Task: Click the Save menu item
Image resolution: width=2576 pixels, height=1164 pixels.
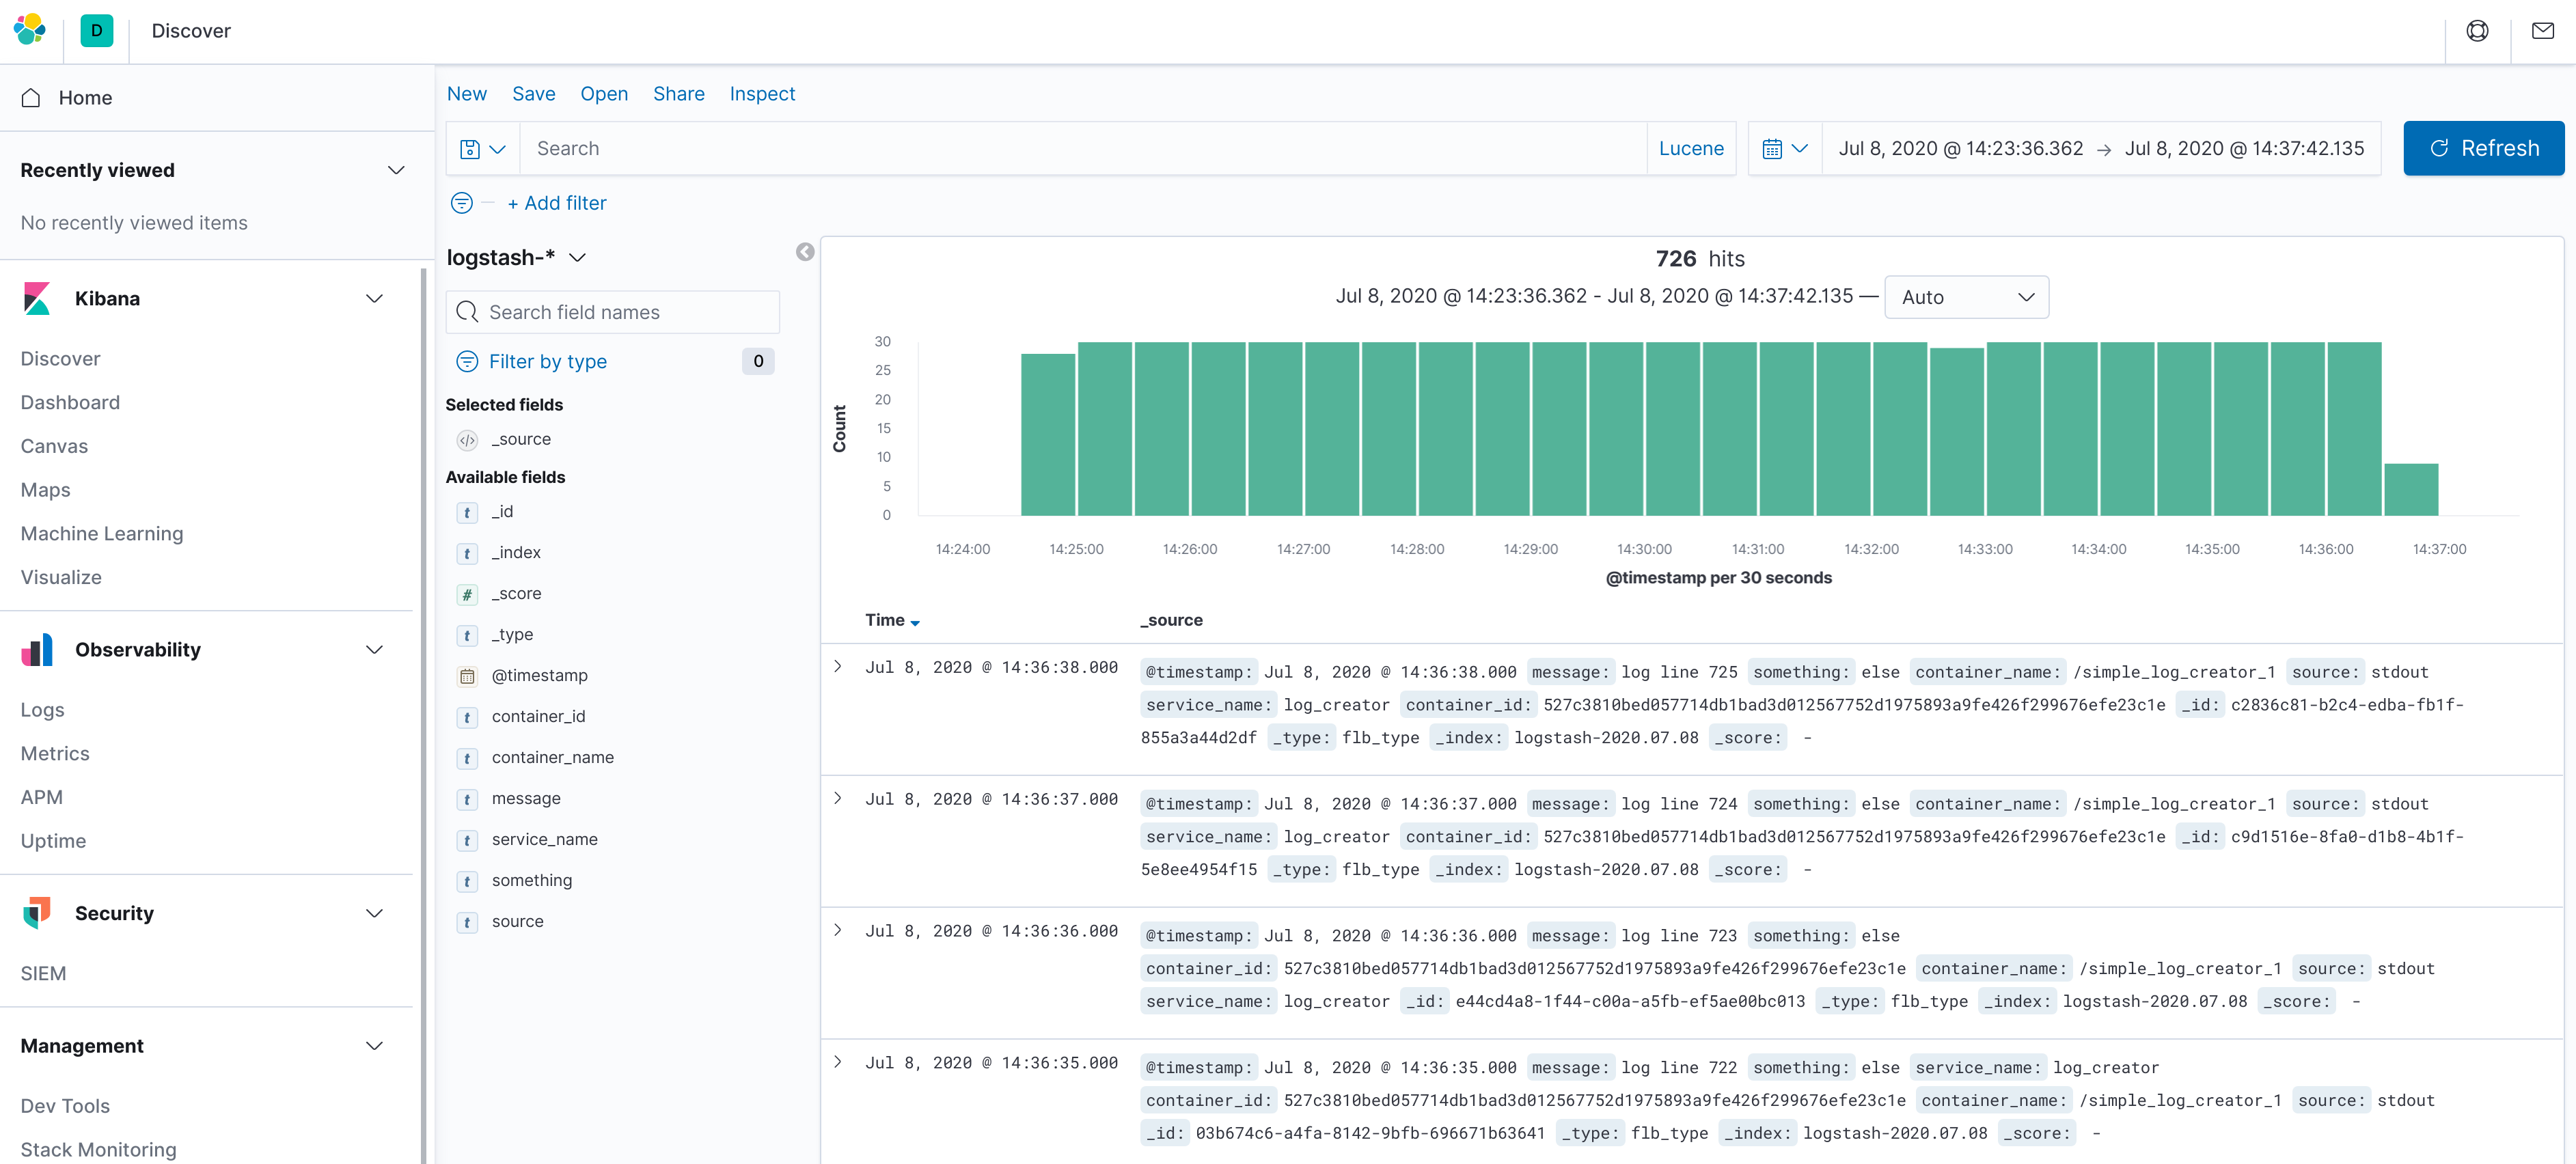Action: 534,94
